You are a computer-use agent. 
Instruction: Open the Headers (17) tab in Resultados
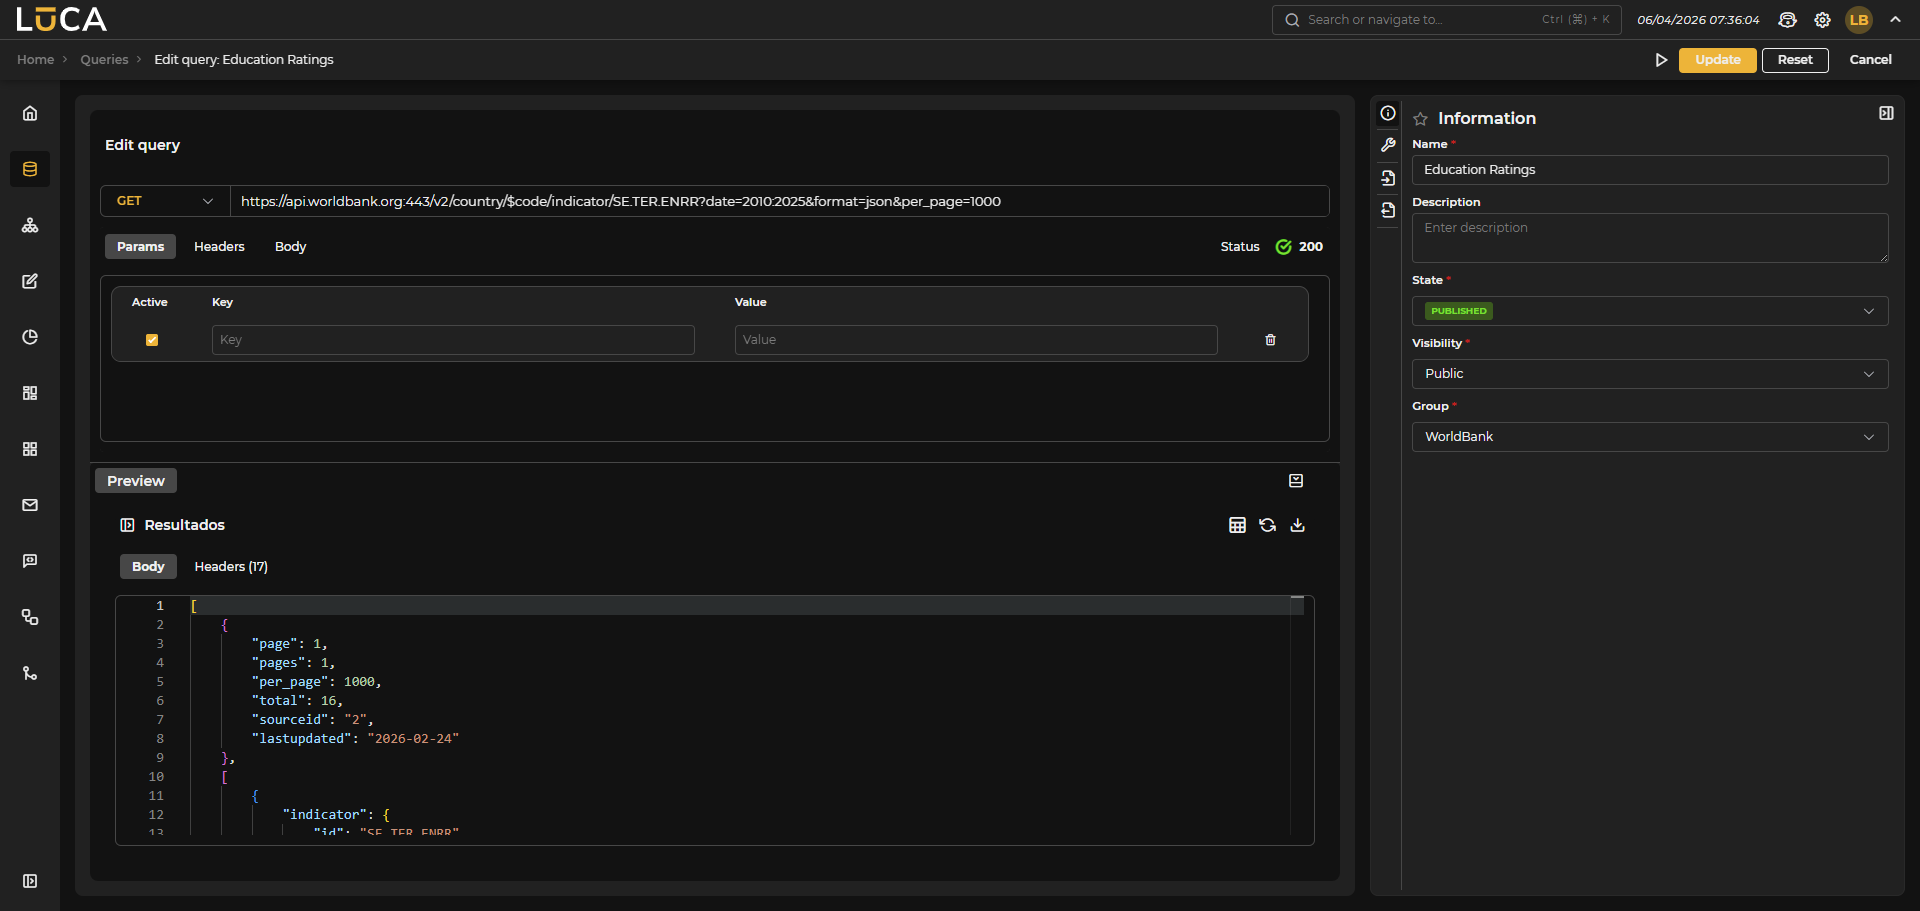coord(230,566)
